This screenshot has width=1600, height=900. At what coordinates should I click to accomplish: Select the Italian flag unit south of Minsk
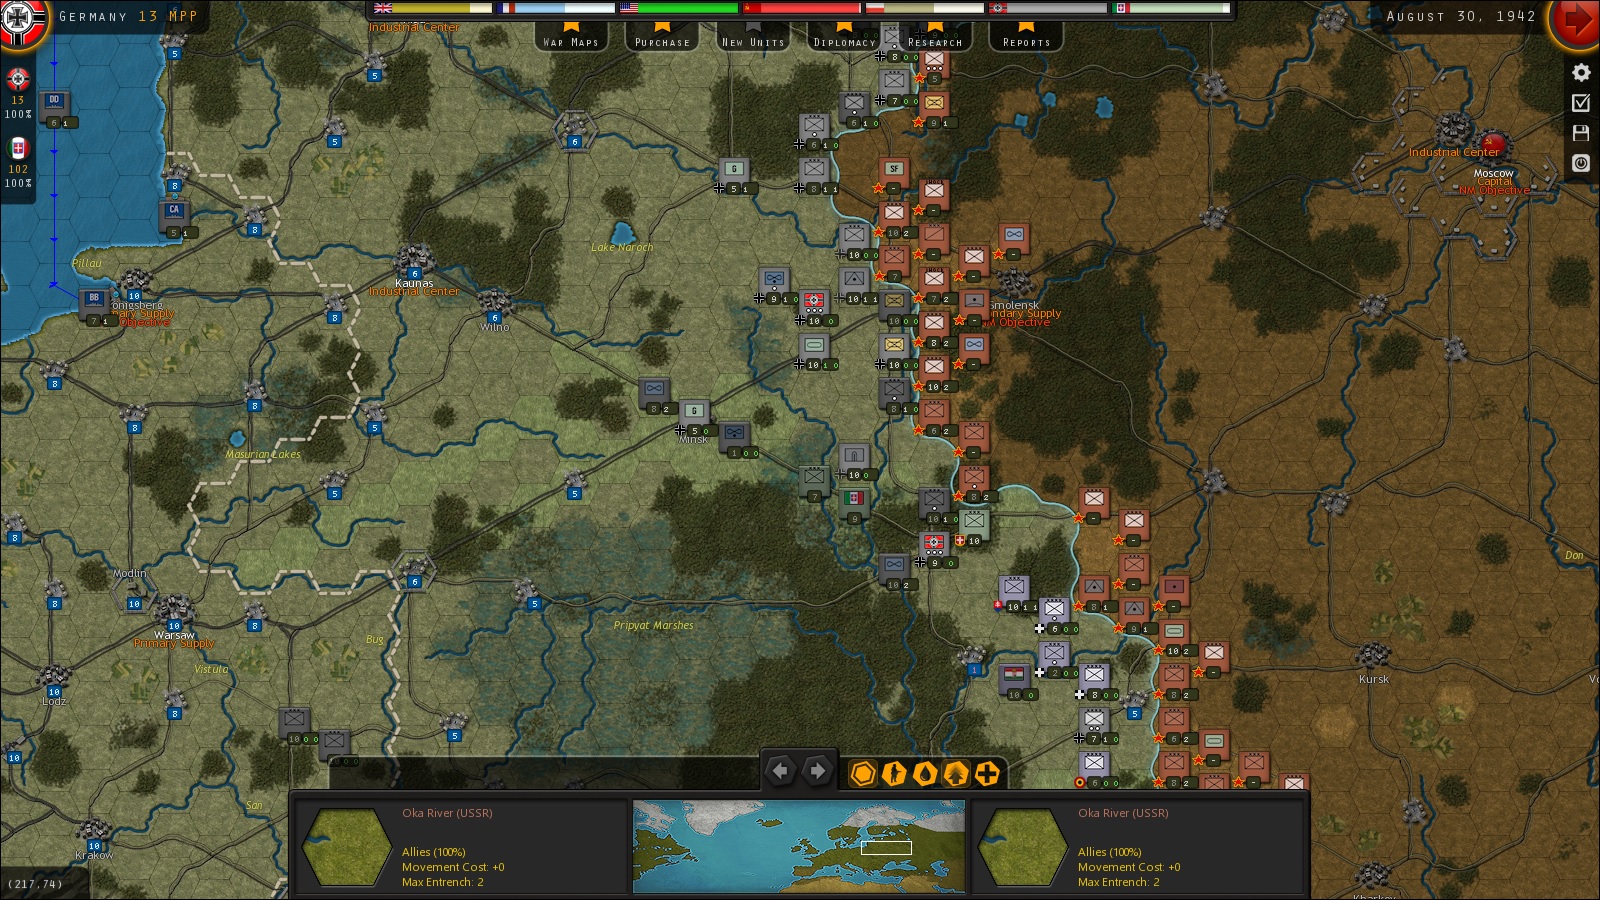pos(854,499)
